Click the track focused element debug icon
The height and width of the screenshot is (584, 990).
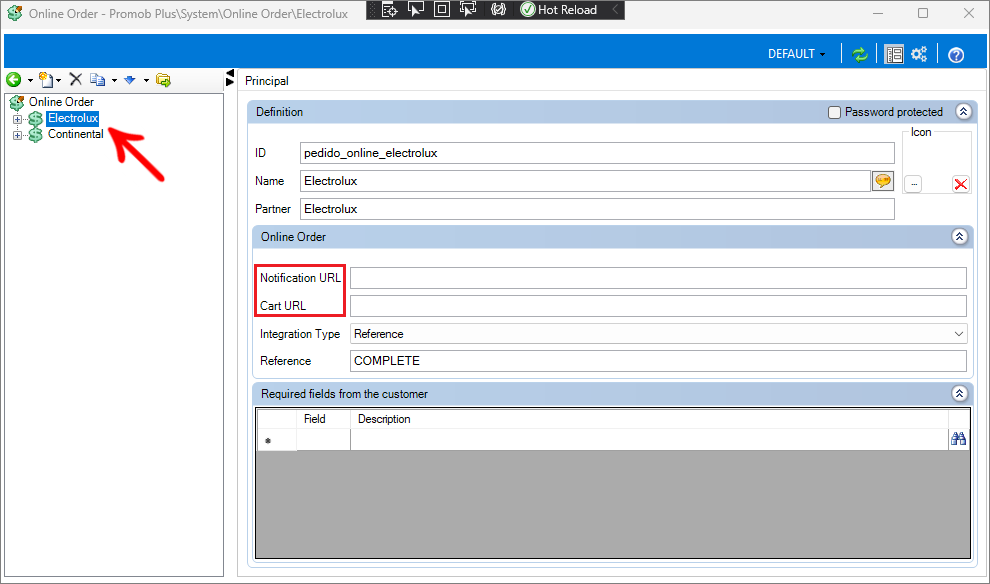[468, 9]
